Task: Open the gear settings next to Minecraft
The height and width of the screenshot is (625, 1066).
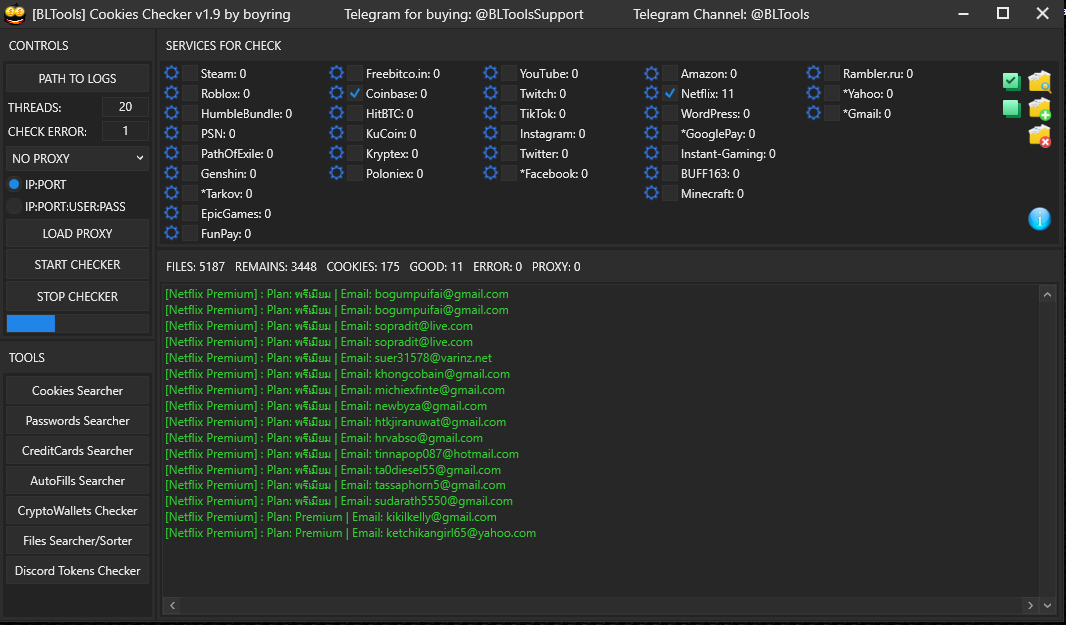Action: pyautogui.click(x=651, y=193)
